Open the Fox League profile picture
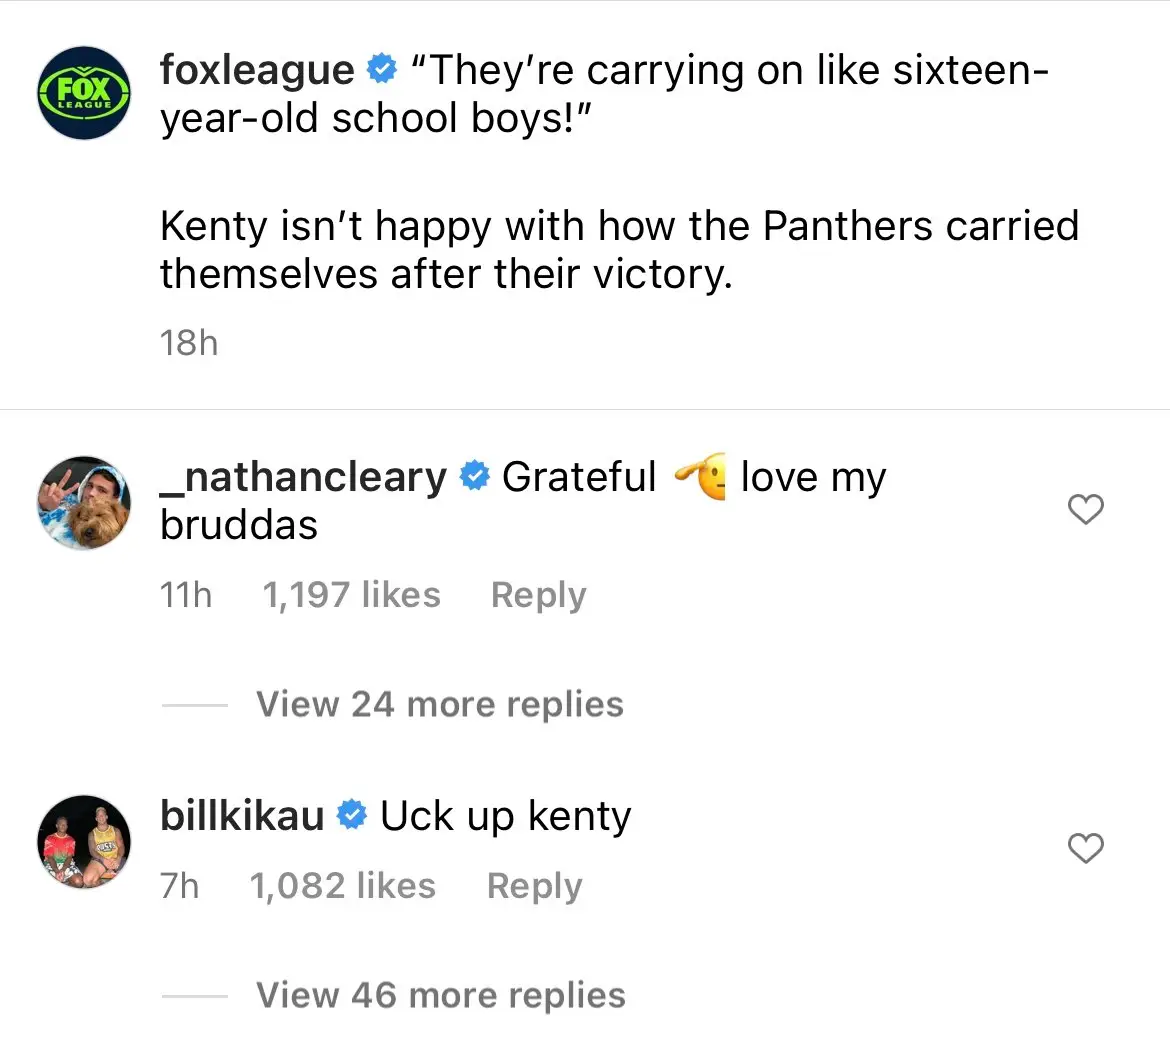 (x=84, y=92)
